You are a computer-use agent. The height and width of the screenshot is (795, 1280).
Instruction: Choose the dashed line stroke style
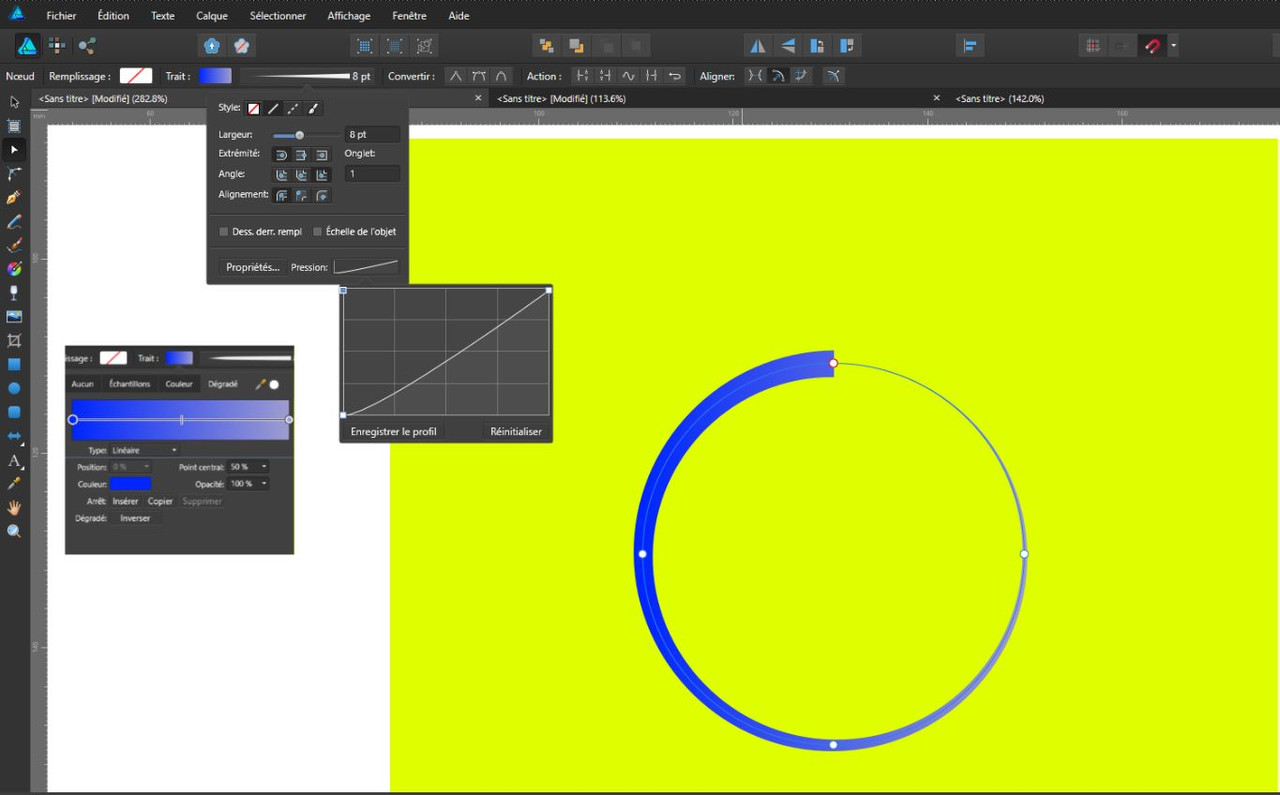coord(293,108)
